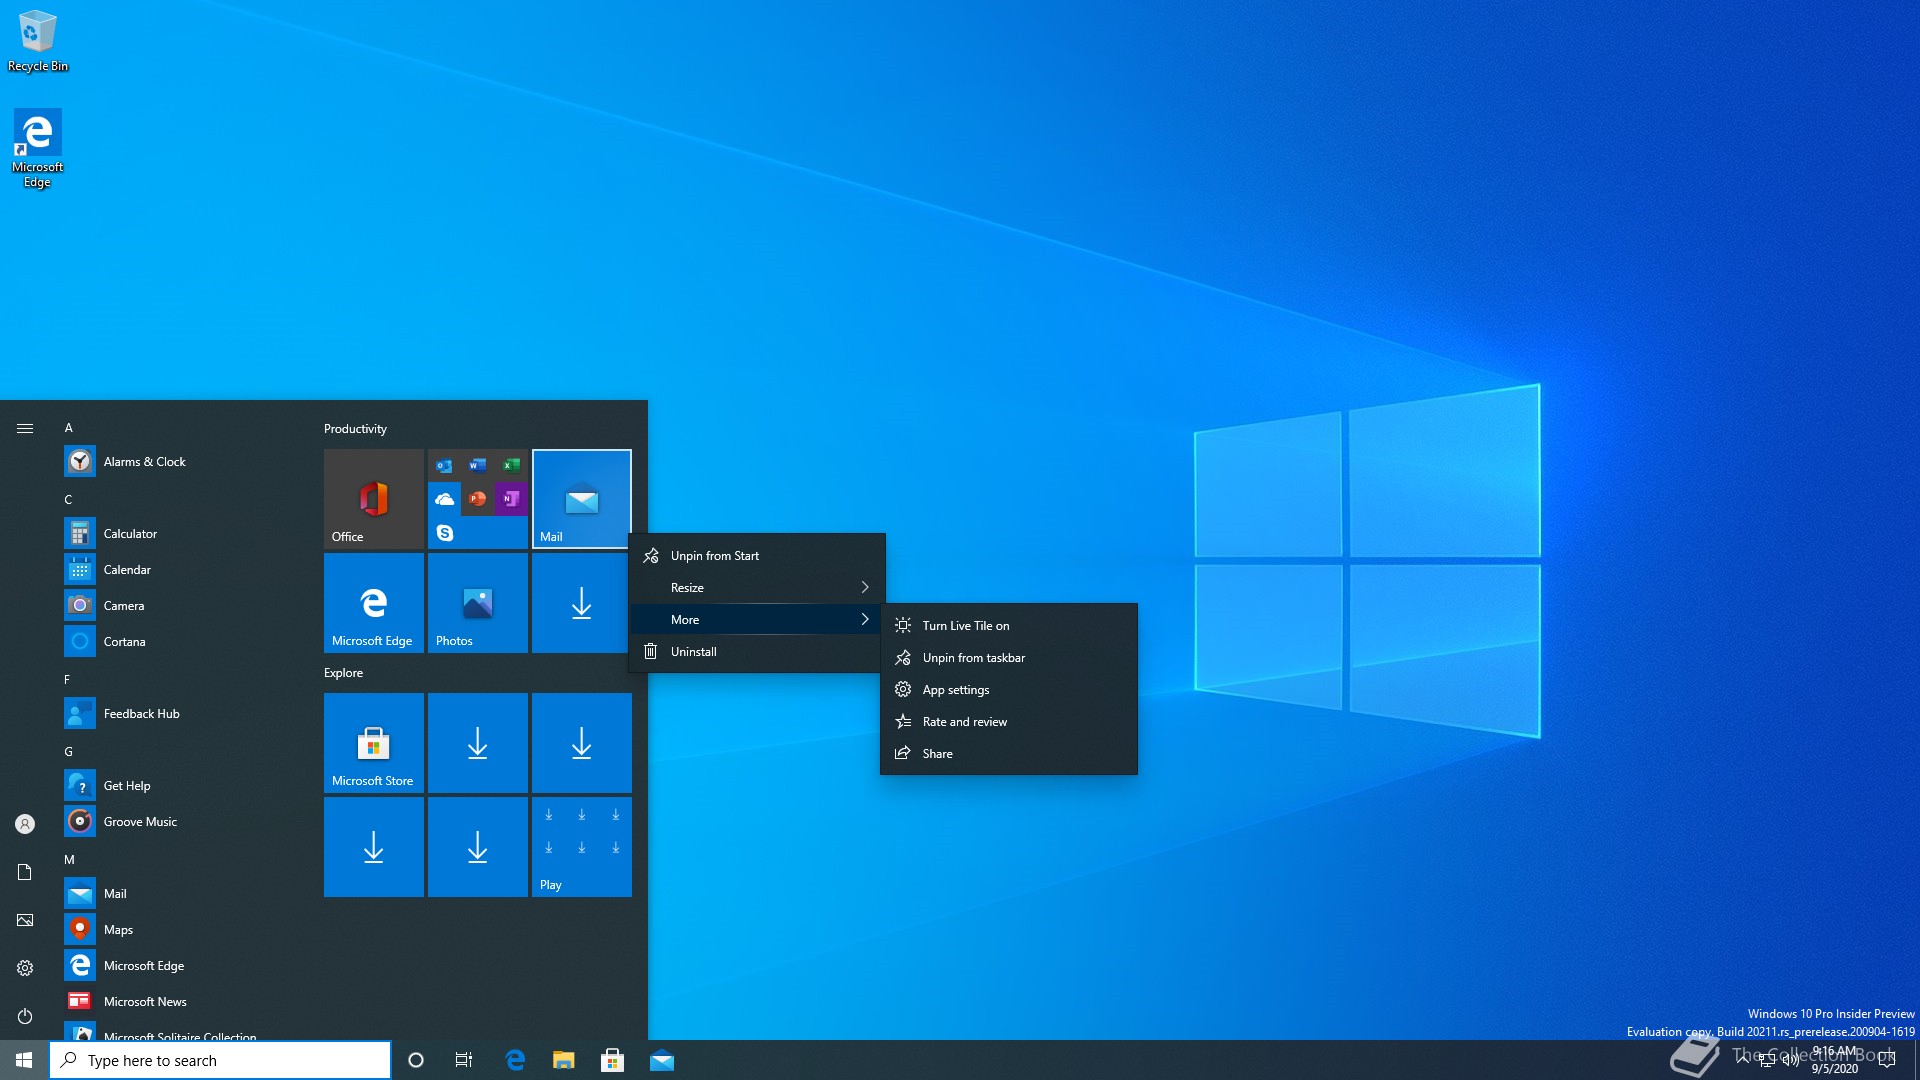Image resolution: width=1920 pixels, height=1080 pixels.
Task: Click the Productivity group header
Action: (x=355, y=428)
